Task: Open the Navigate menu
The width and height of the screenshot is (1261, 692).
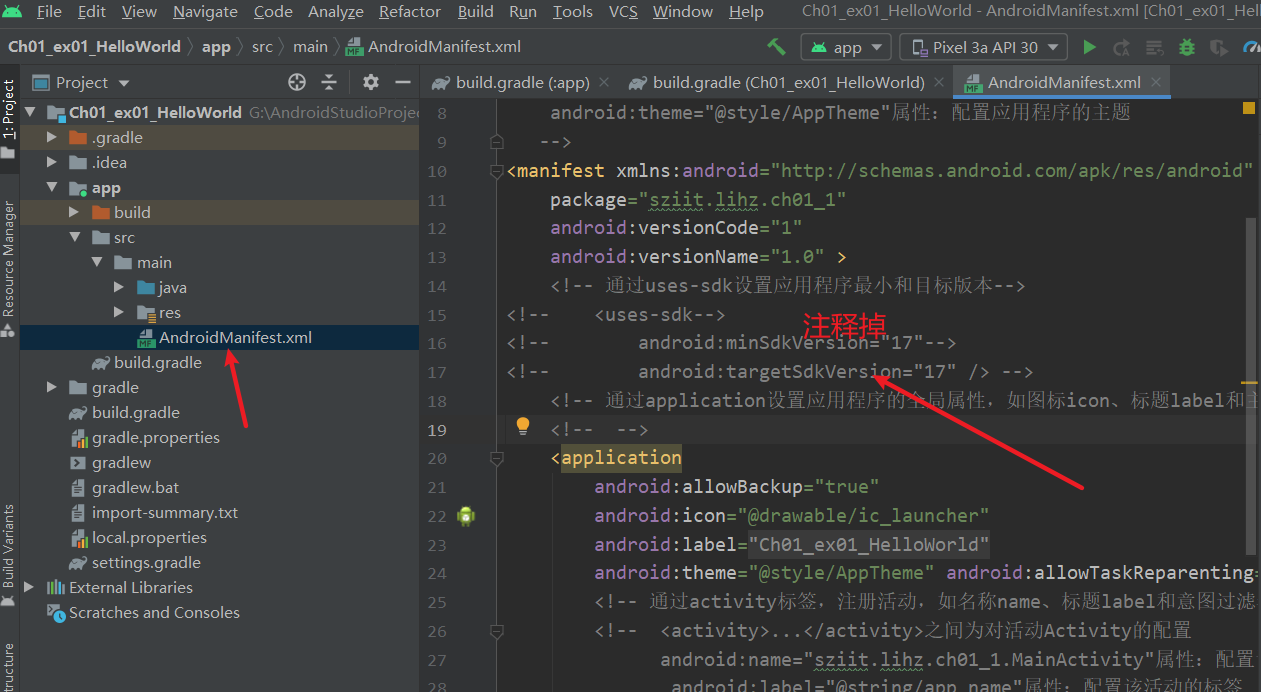Action: point(206,12)
